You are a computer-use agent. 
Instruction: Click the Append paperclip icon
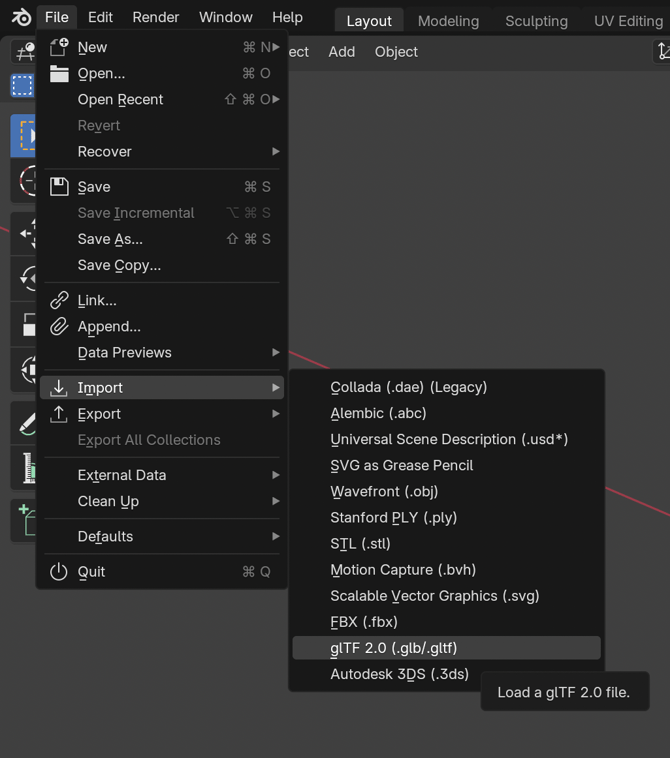(x=59, y=326)
